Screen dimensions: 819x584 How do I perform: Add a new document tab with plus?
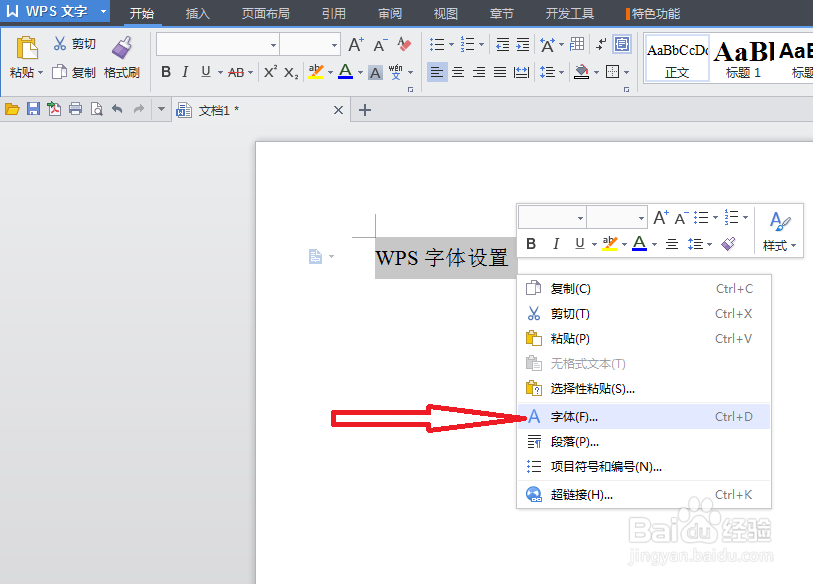(x=365, y=110)
